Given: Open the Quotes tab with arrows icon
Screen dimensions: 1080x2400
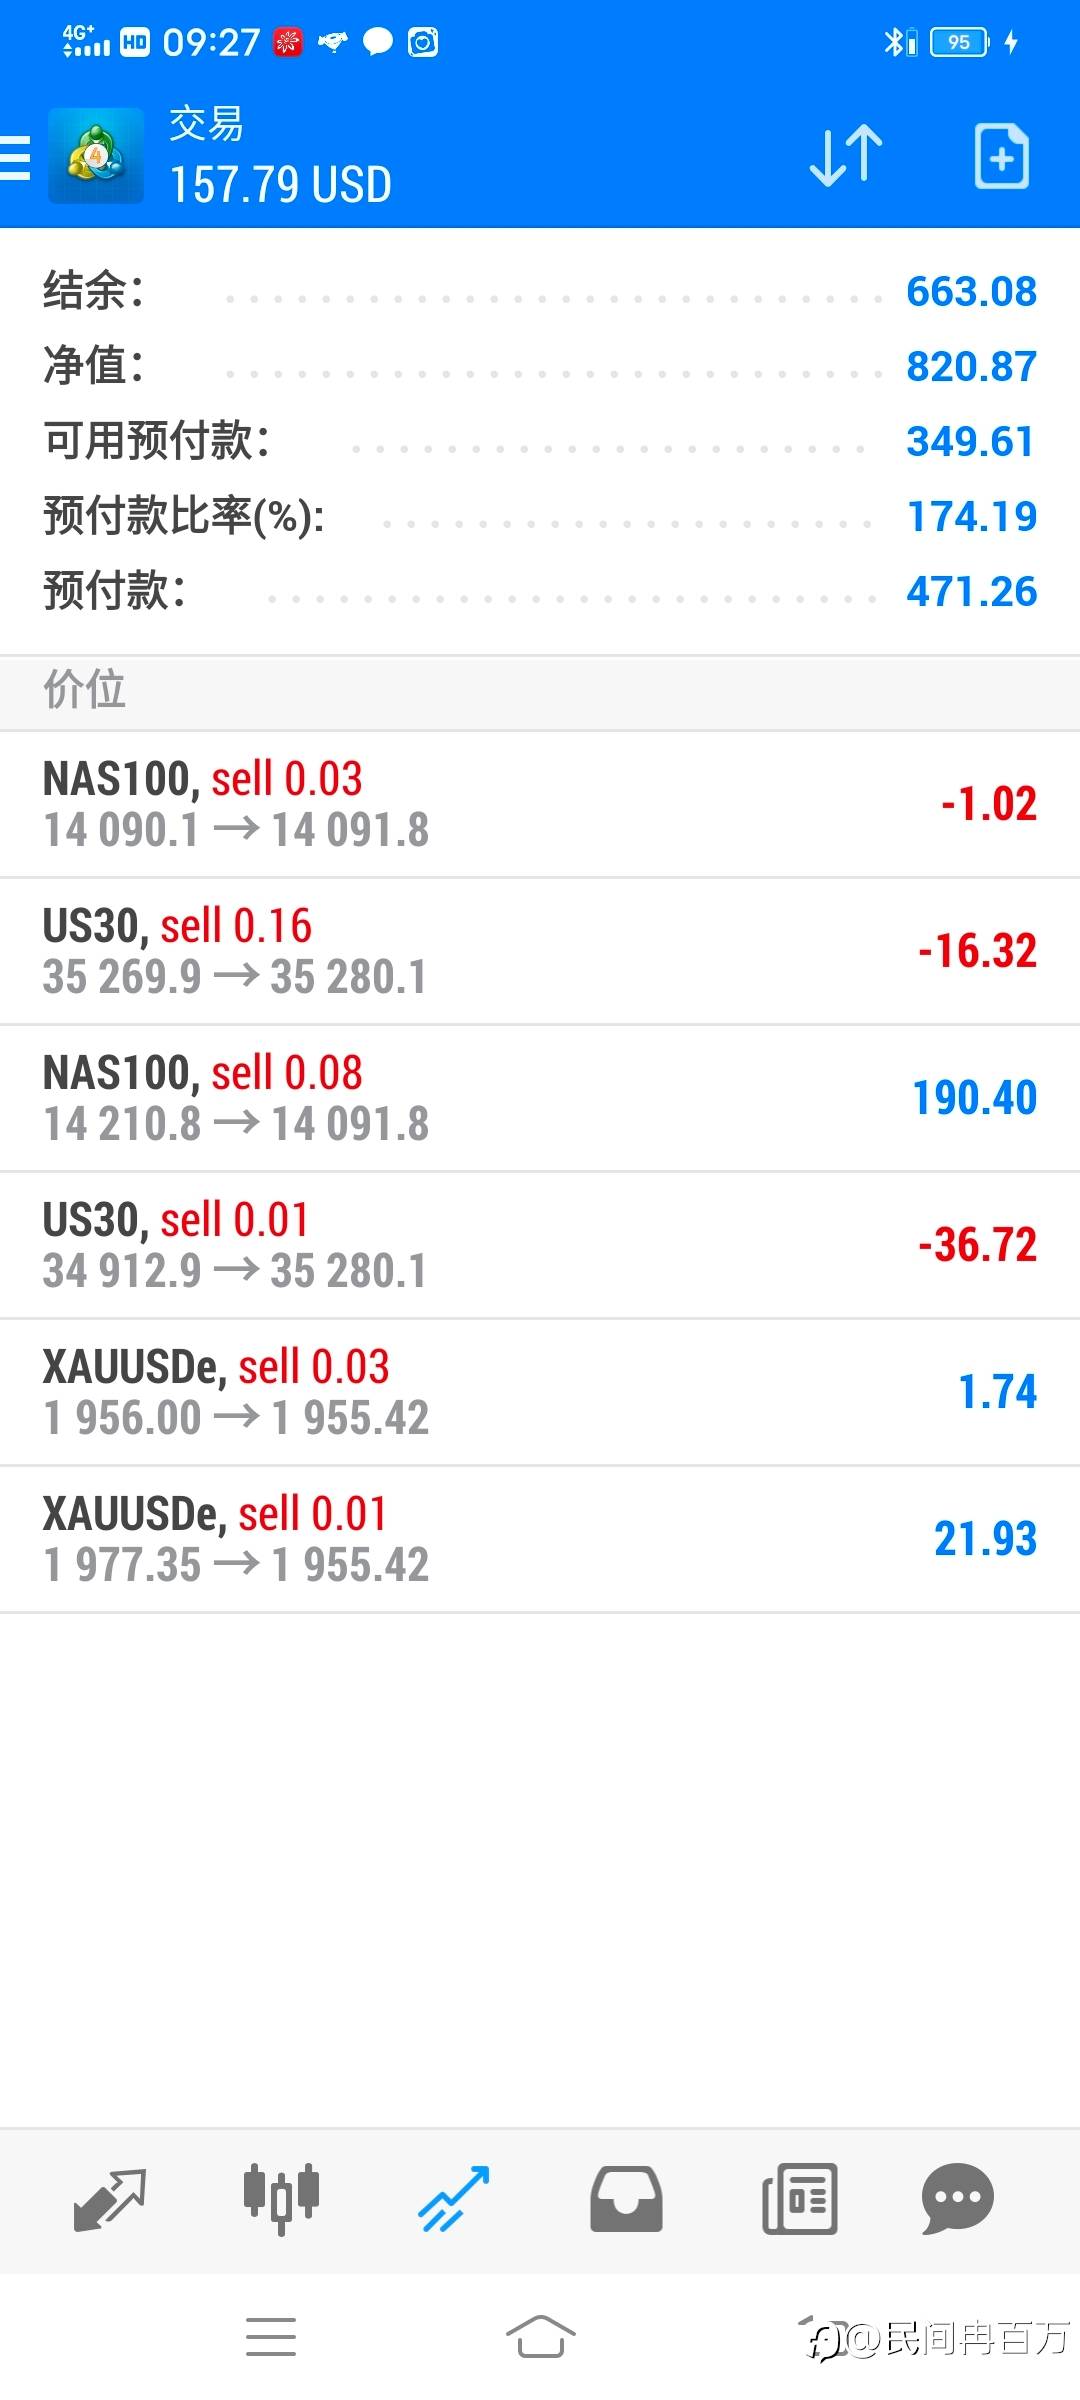Looking at the screenshot, I should pyautogui.click(x=109, y=2199).
